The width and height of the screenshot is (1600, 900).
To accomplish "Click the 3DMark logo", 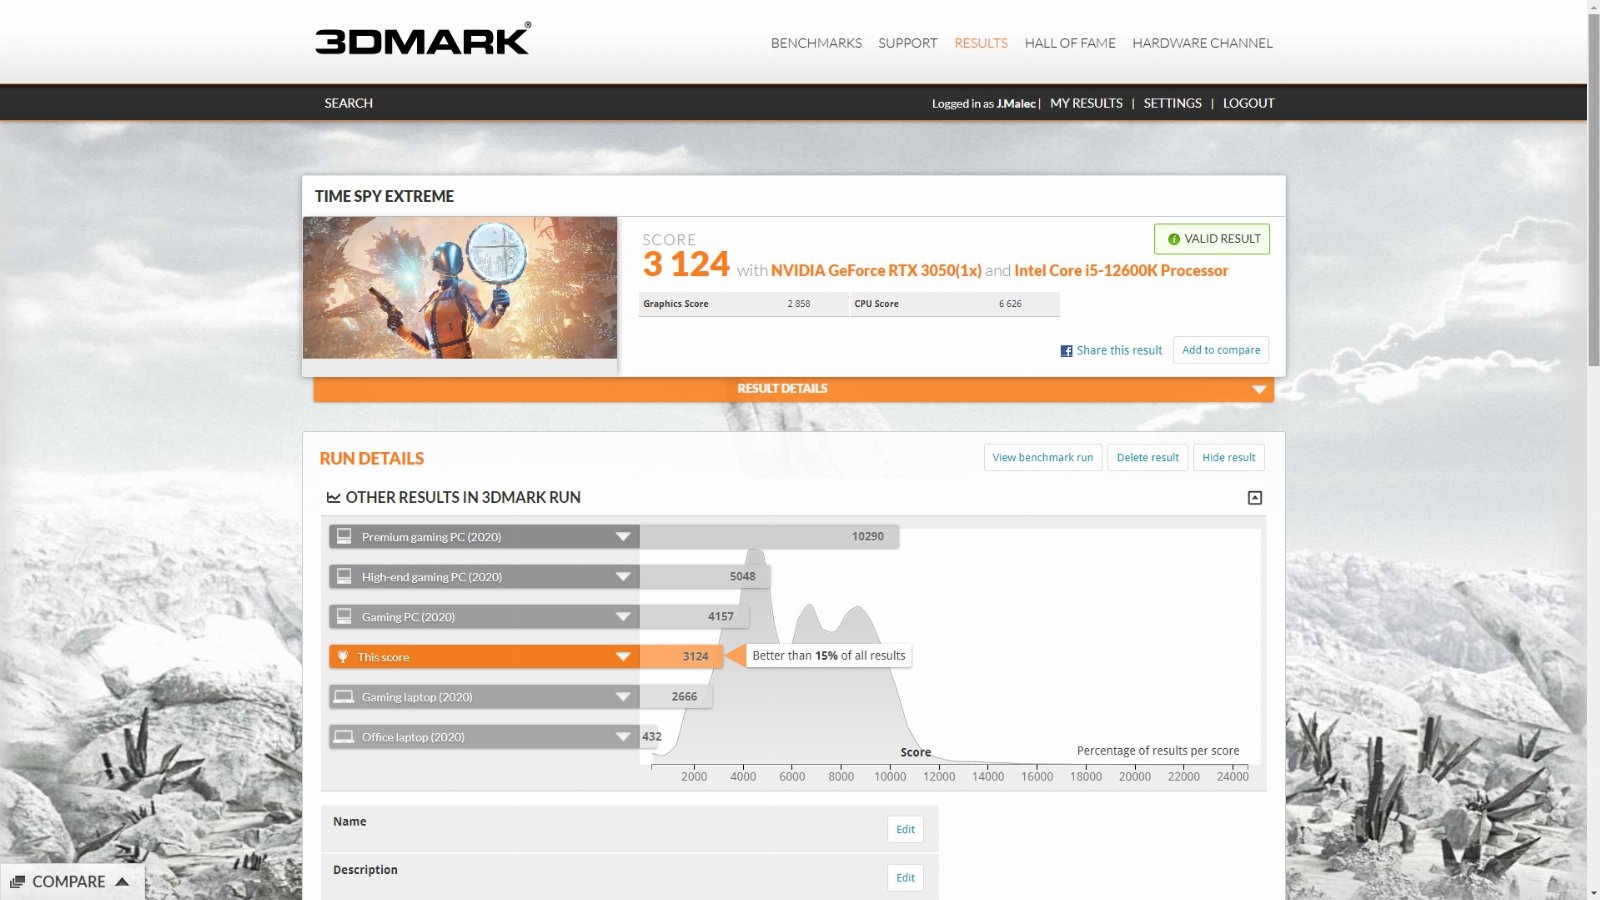I will coord(422,39).
